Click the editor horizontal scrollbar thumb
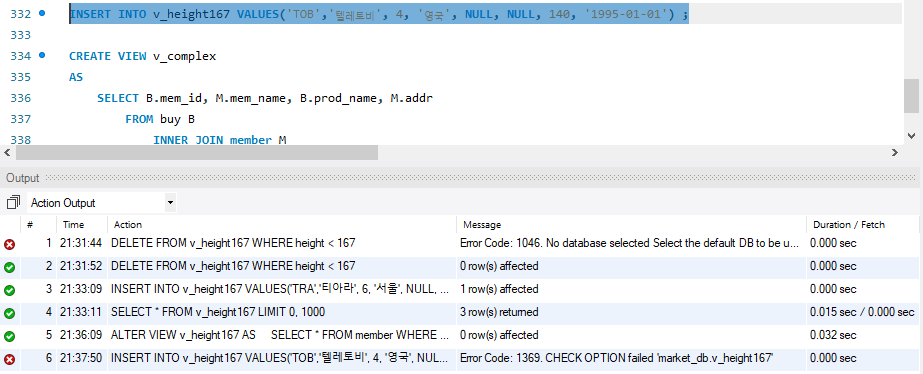Image resolution: width=923 pixels, height=374 pixels. [x=197, y=153]
